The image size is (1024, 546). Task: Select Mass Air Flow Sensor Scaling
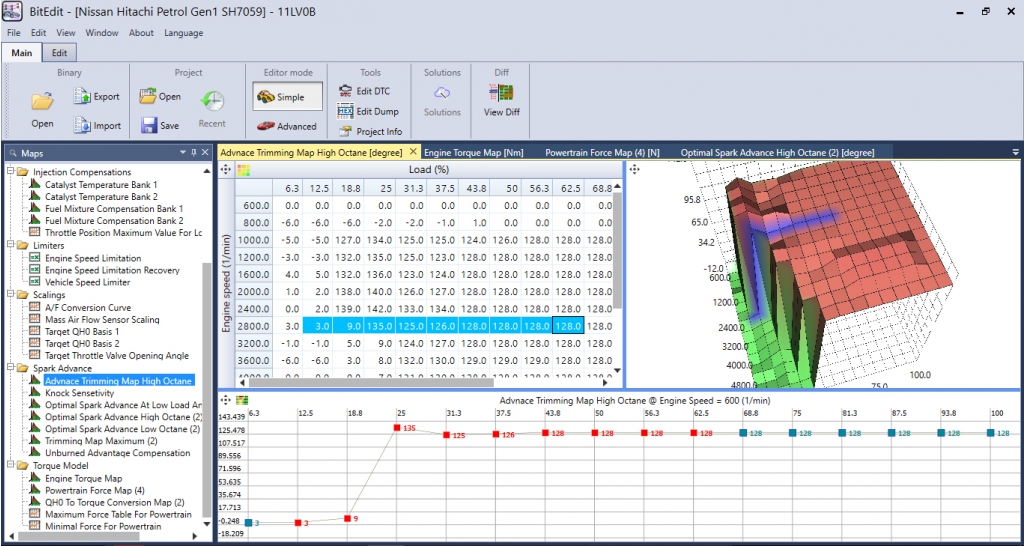pyautogui.click(x=102, y=319)
